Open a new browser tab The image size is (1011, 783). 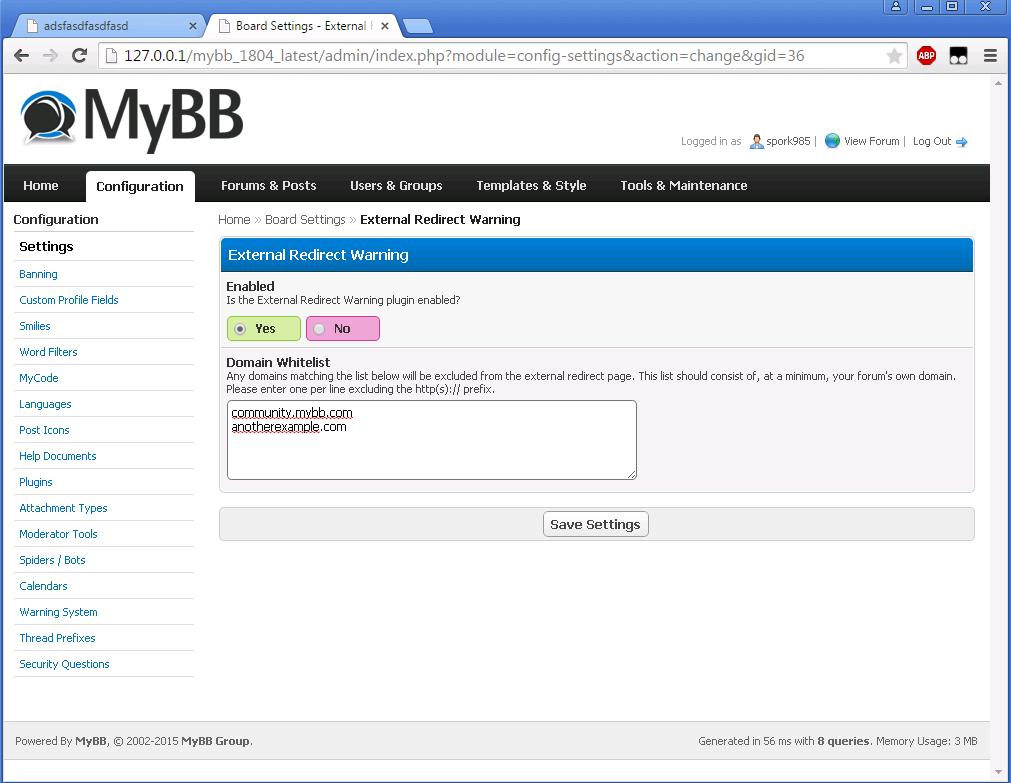point(418,26)
